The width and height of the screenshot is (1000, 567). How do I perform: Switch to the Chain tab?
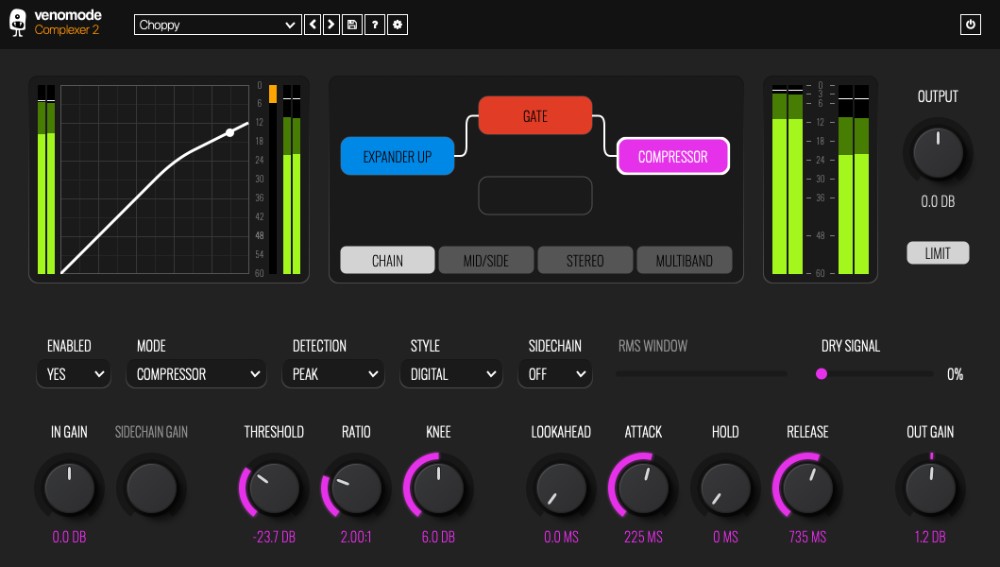(387, 260)
